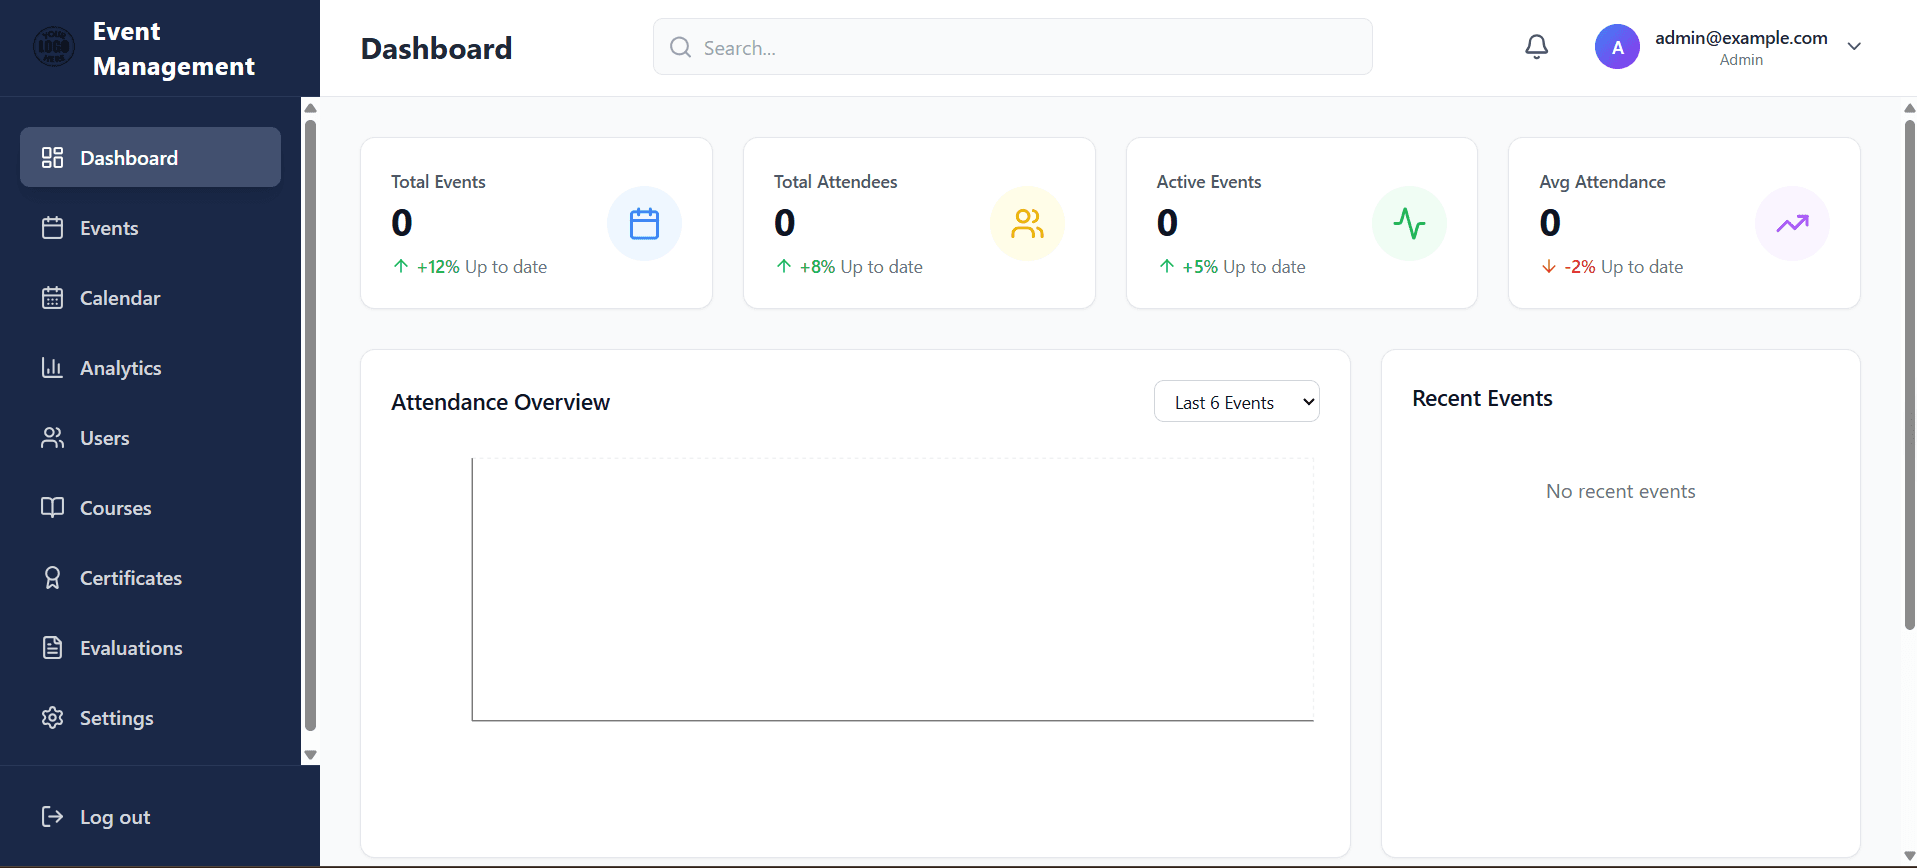This screenshot has height=868, width=1917.
Task: Log out of the application
Action: click(x=114, y=817)
